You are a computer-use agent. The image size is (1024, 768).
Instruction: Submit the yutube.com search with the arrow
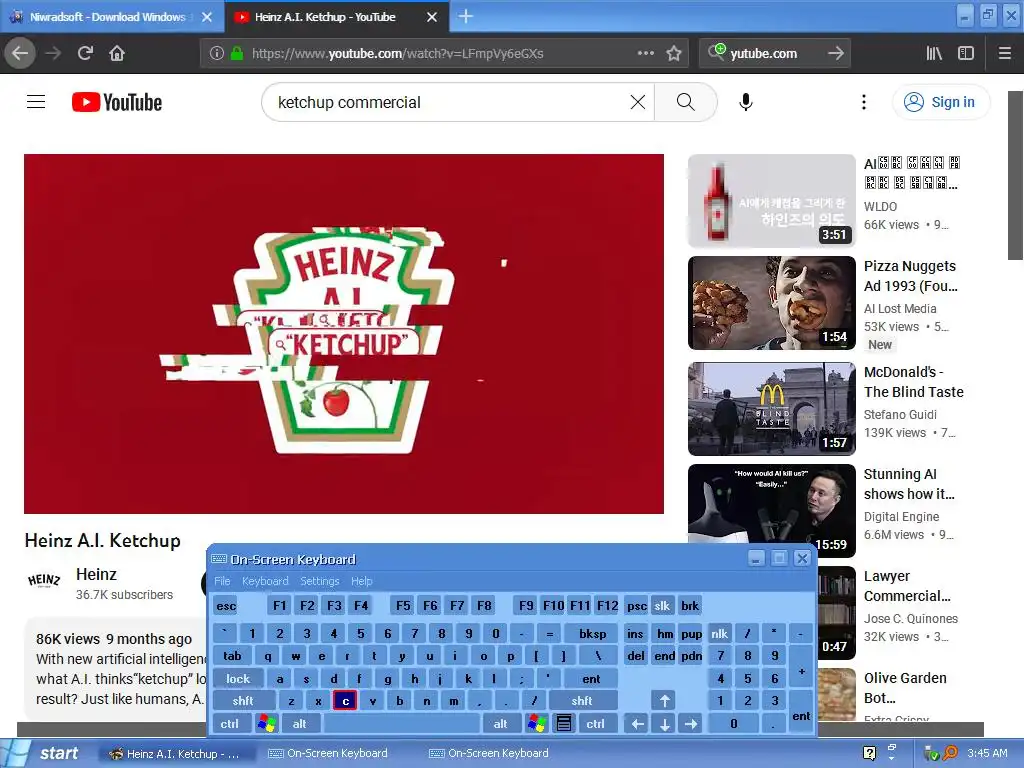click(x=836, y=54)
